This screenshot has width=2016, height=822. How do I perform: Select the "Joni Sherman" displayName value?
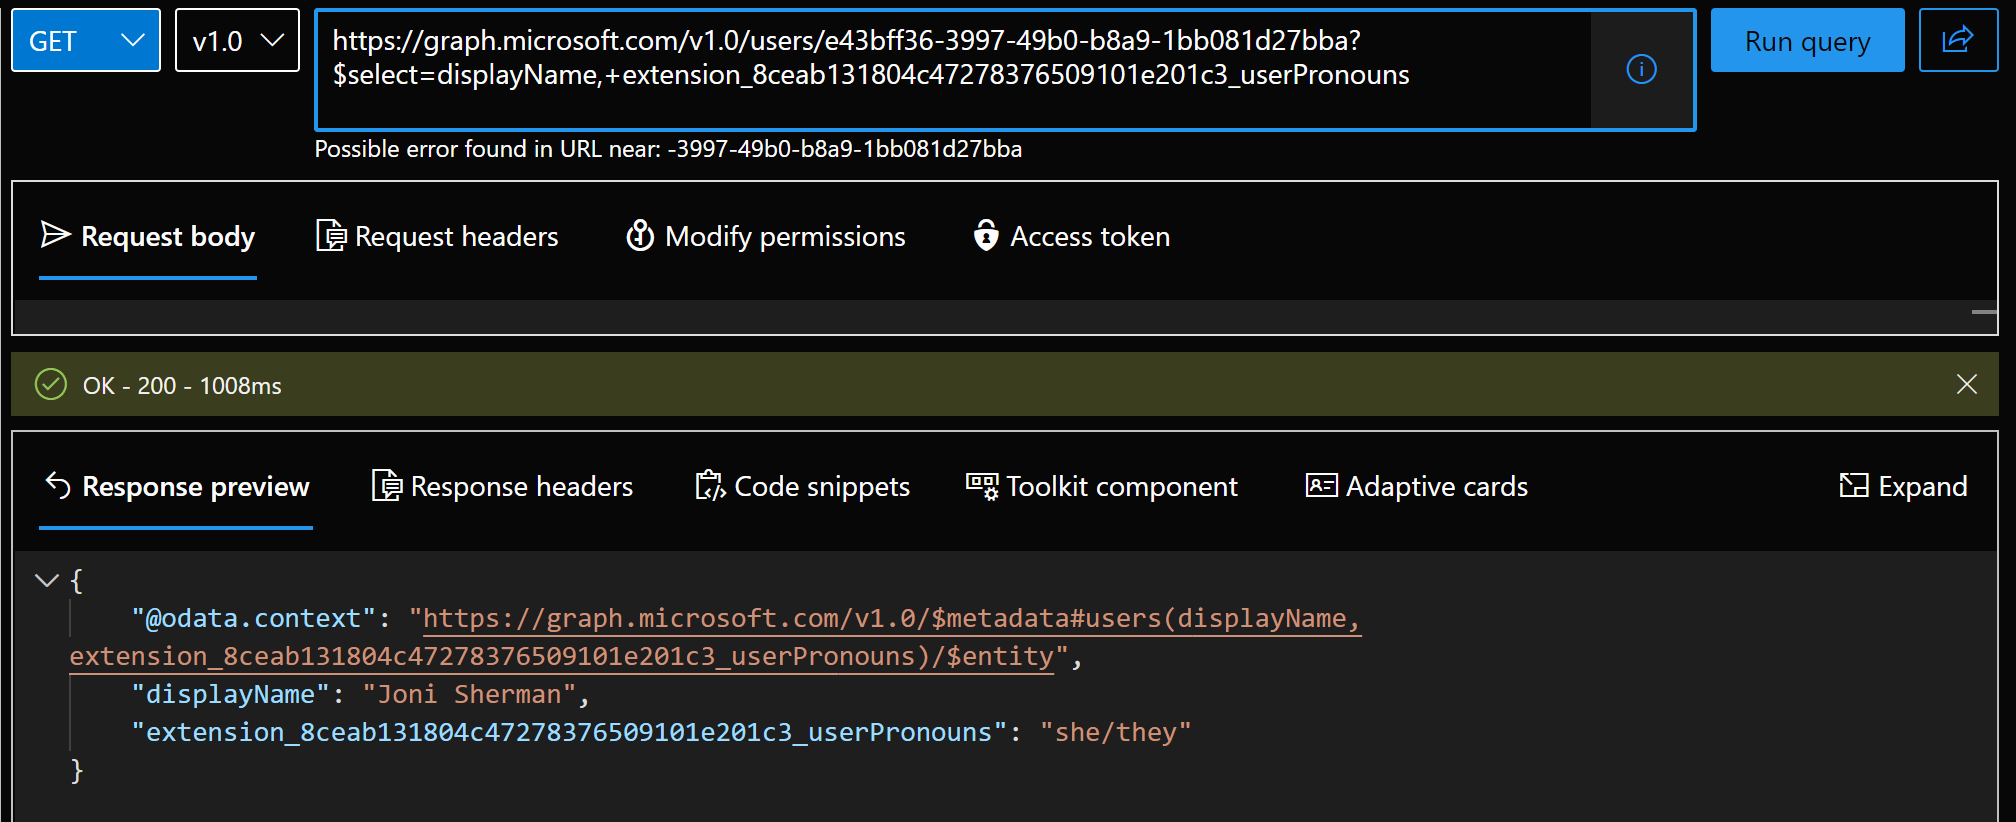point(469,694)
